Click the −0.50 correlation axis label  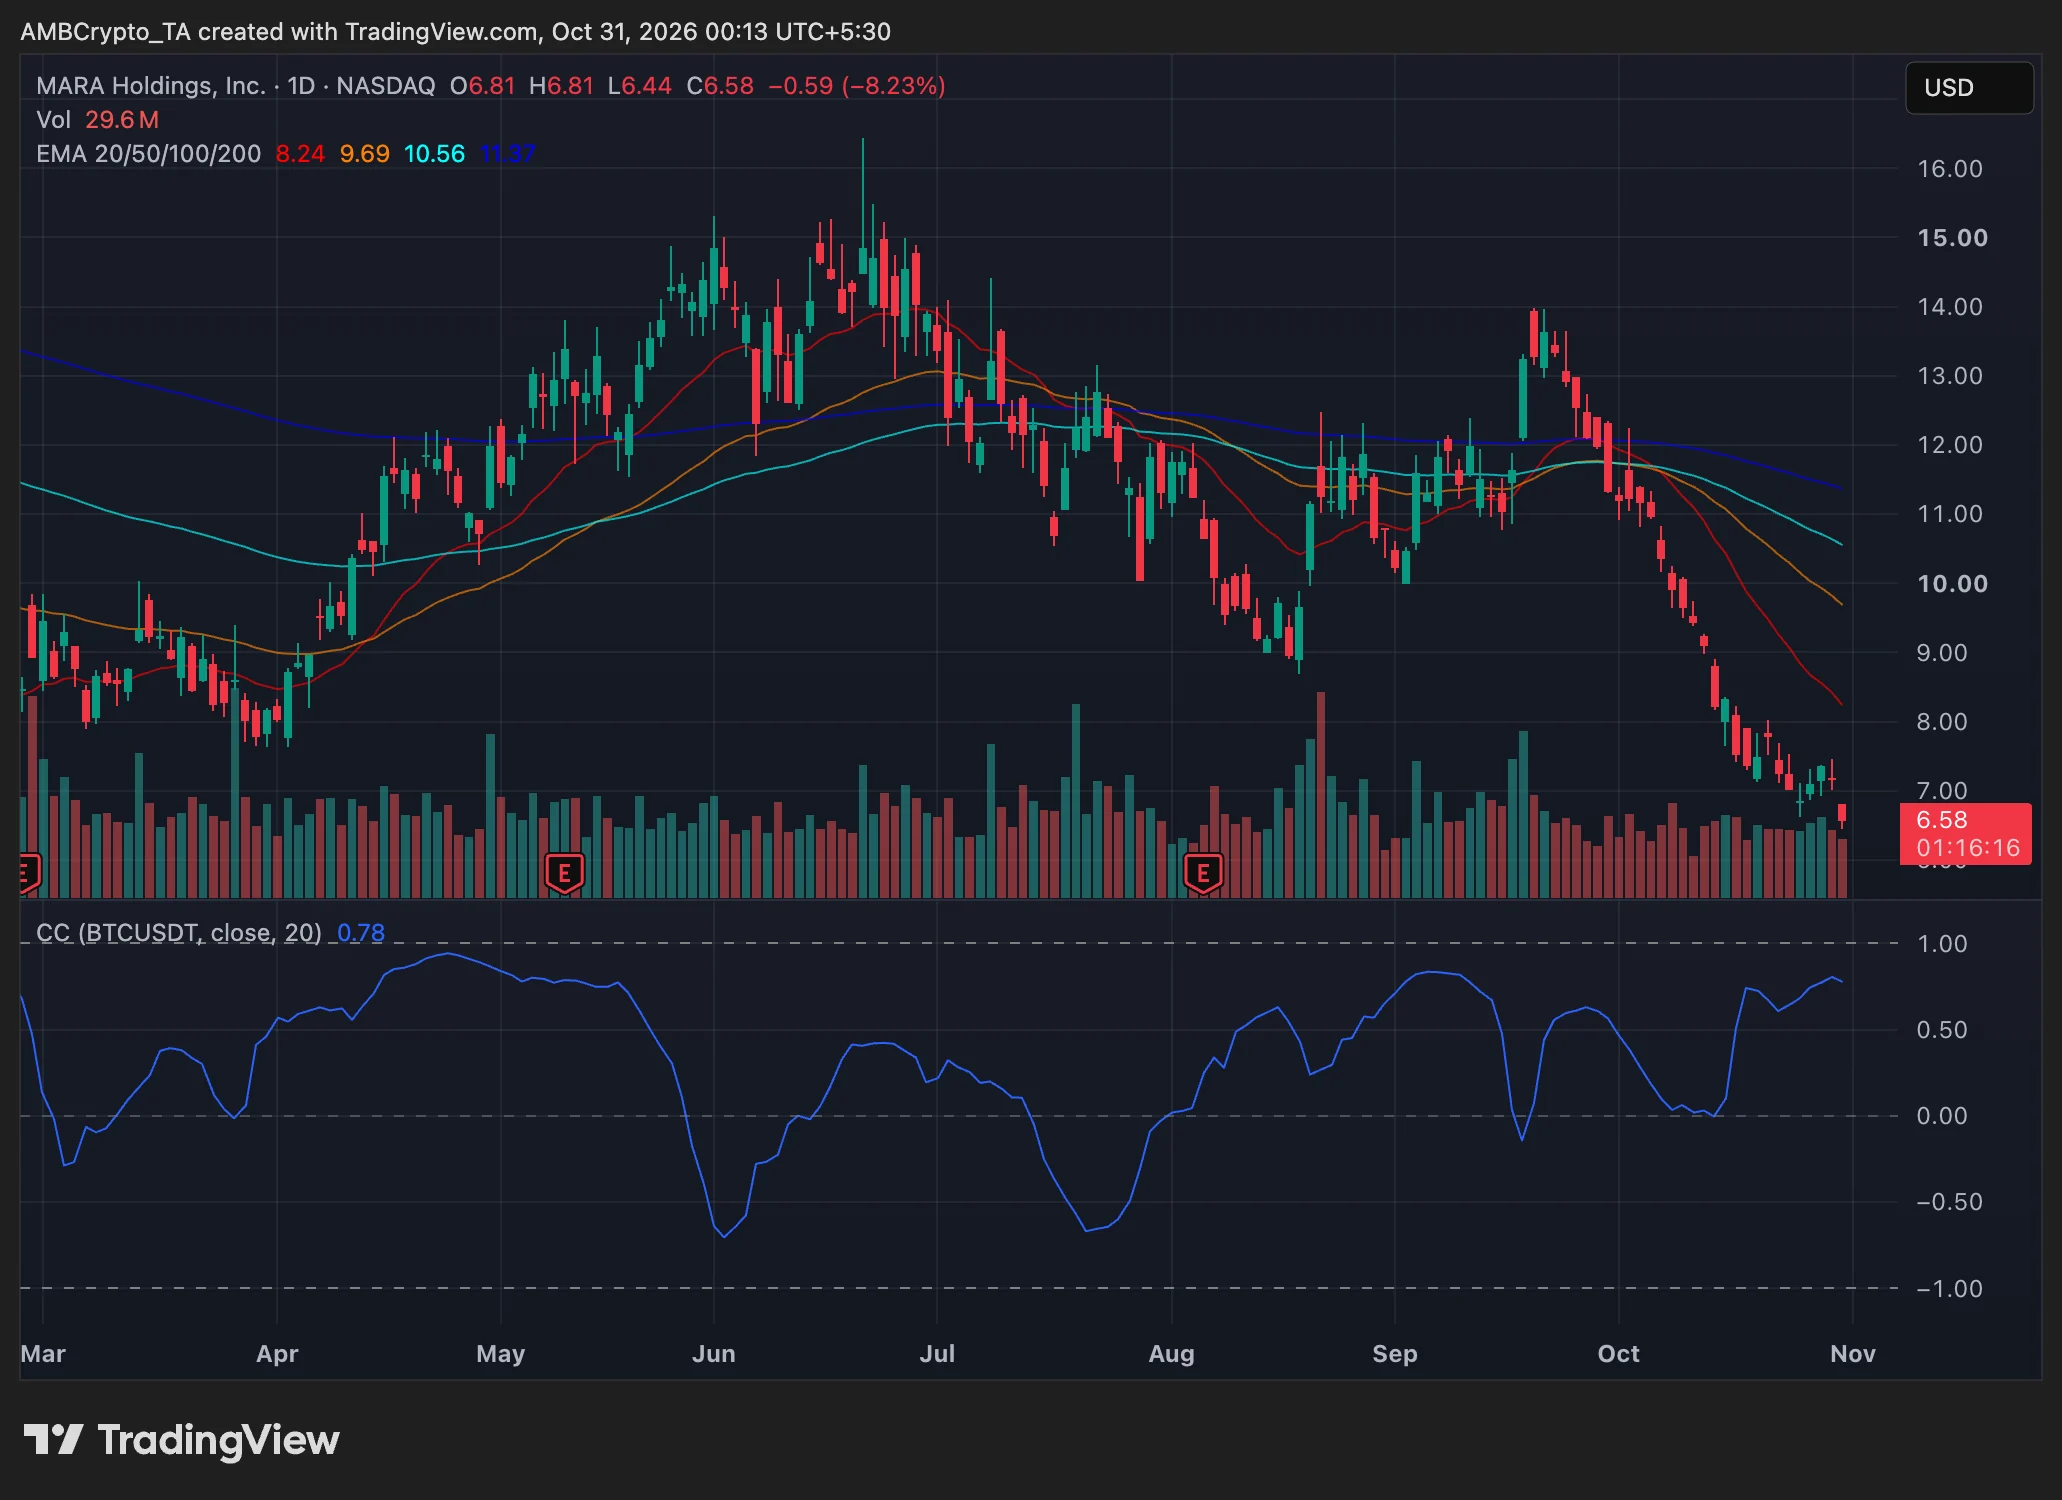pos(1949,1202)
